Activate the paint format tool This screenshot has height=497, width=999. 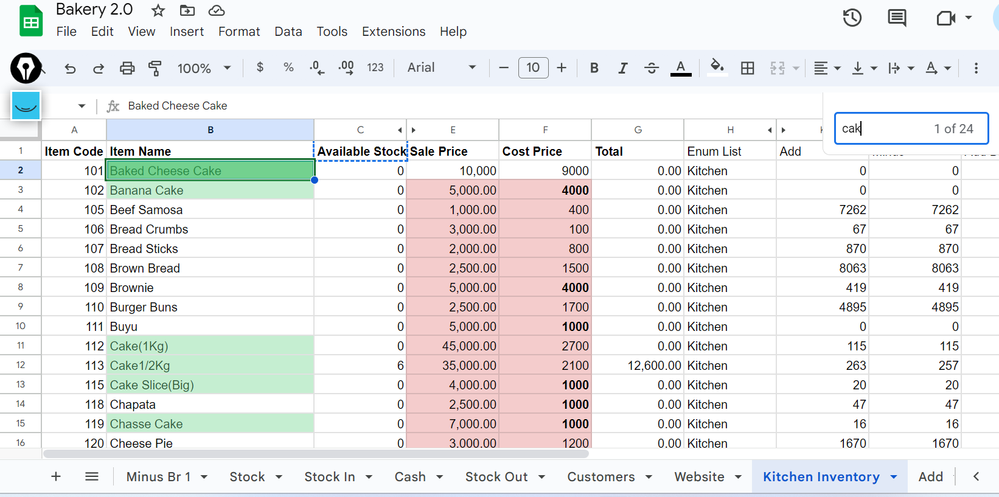(x=155, y=68)
